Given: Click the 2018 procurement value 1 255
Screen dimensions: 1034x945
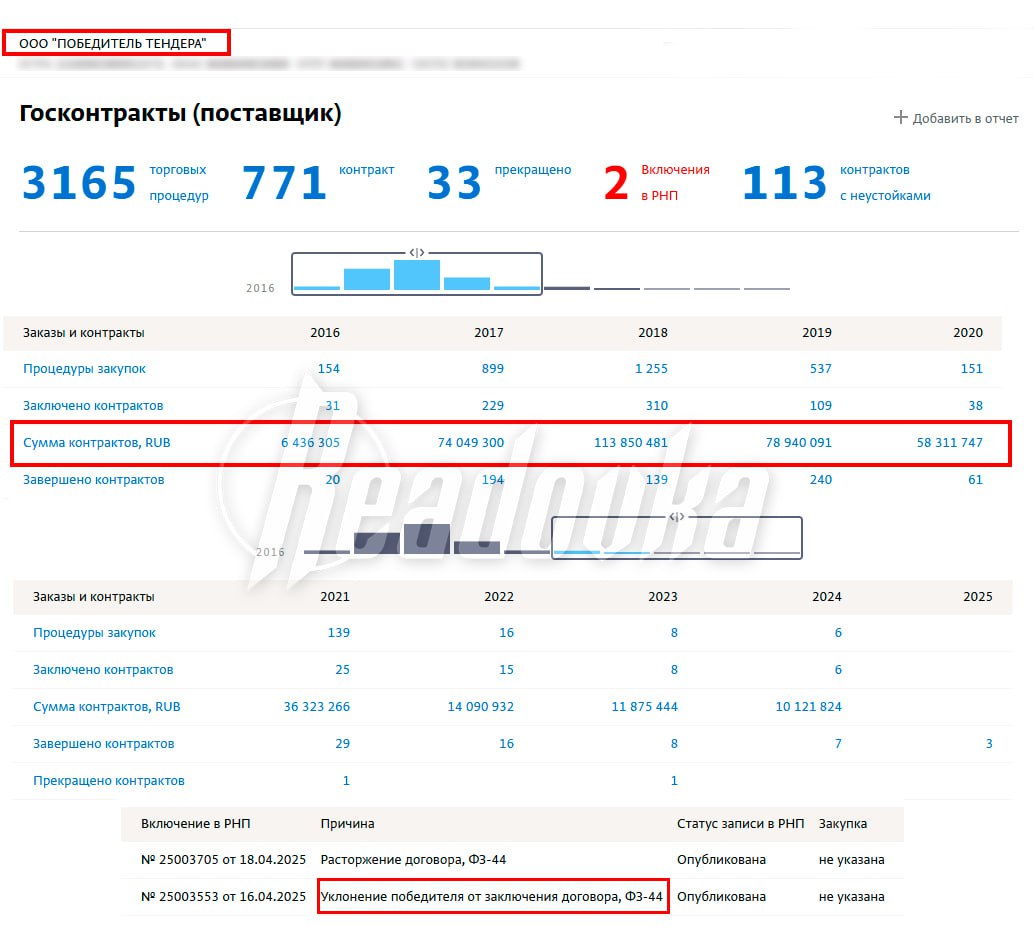Looking at the screenshot, I should (x=651, y=369).
